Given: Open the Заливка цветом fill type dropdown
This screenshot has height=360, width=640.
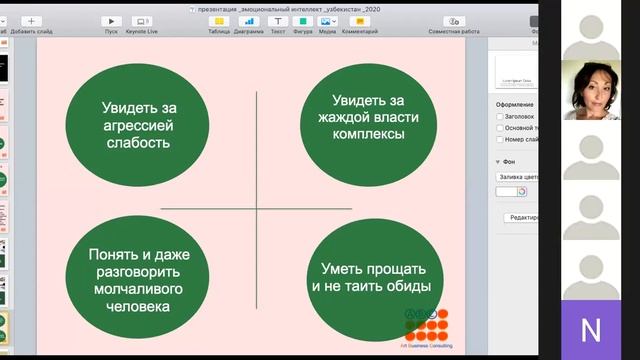Looking at the screenshot, I should point(517,177).
